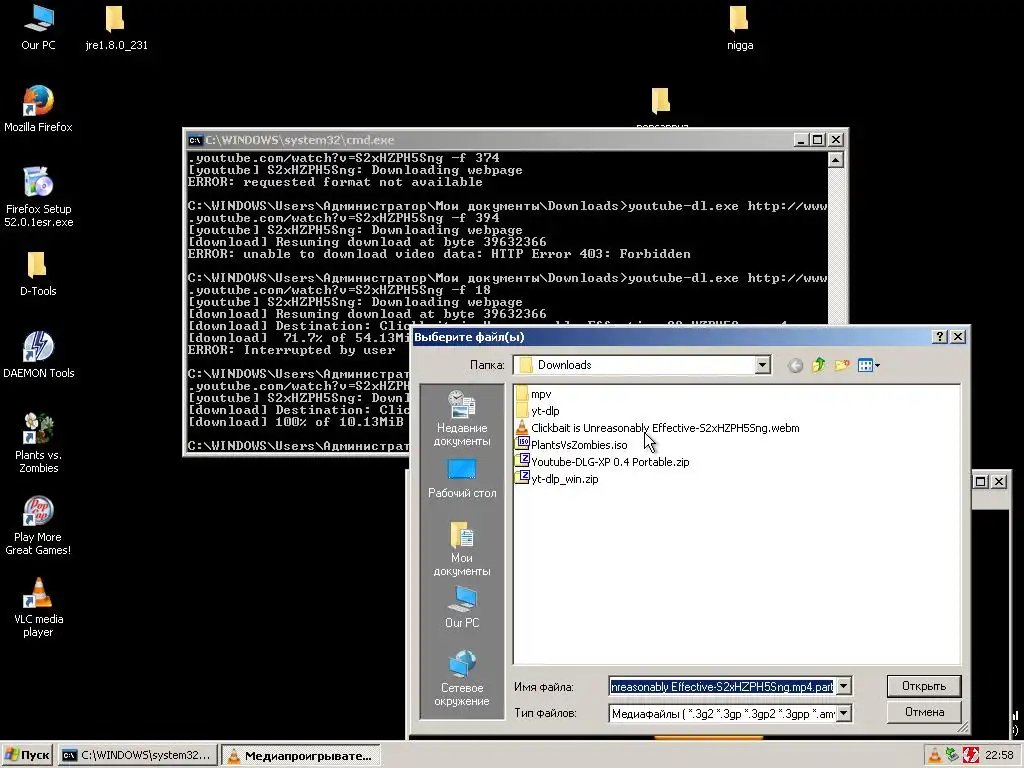Select the yt-dlp_win.zip file
Image resolution: width=1024 pixels, height=768 pixels.
(x=557, y=479)
